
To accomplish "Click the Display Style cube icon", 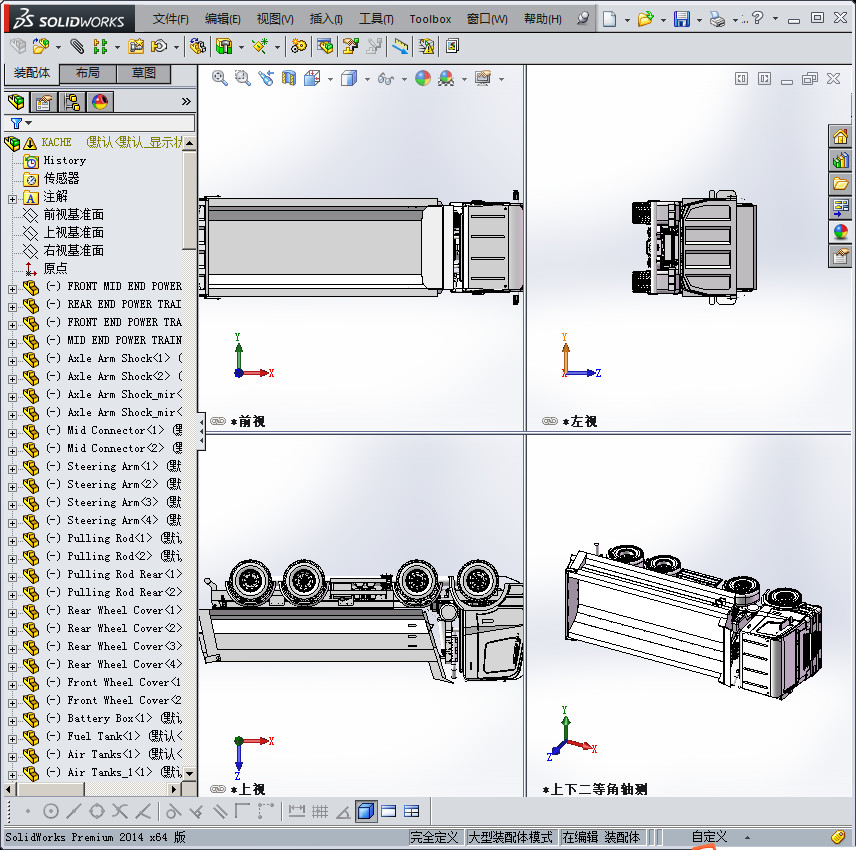I will point(349,78).
